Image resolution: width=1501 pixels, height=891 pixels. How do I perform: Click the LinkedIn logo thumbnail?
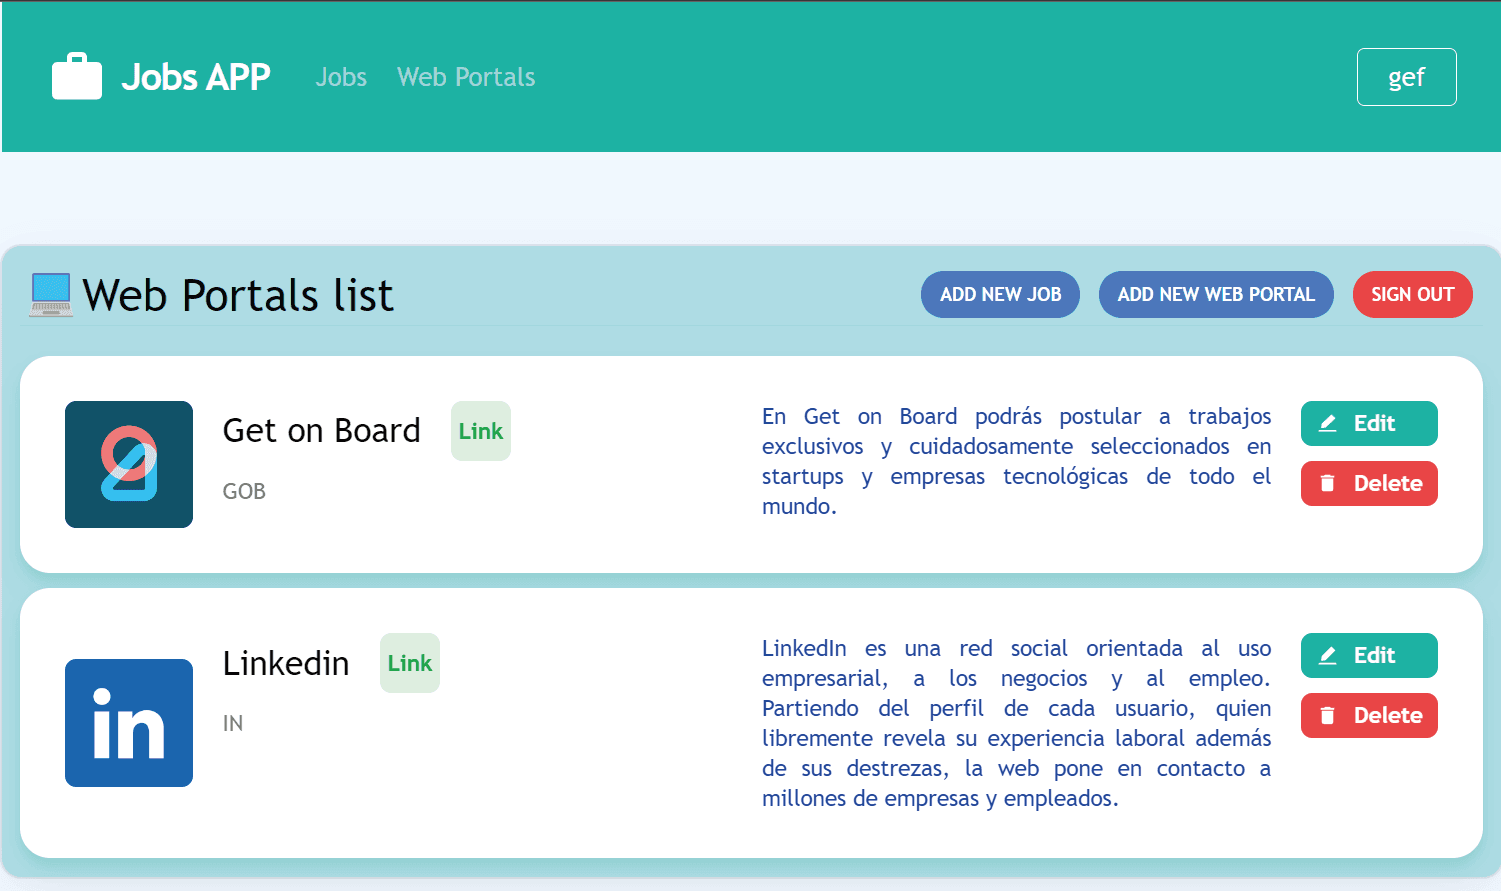click(129, 723)
